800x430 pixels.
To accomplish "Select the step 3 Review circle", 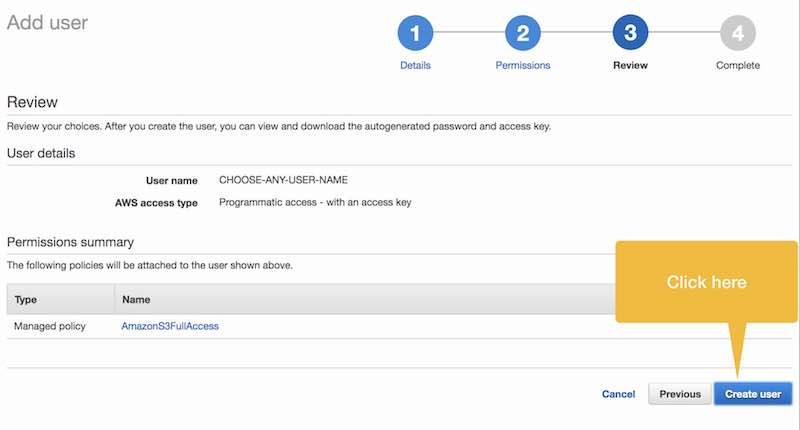I will click(630, 33).
